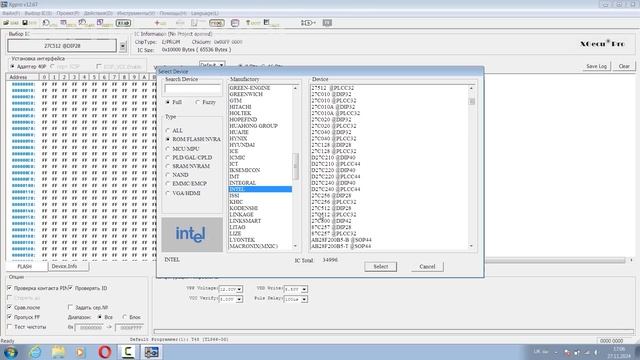
Task: Open the IC selection dropdown arrow
Action: (123, 46)
